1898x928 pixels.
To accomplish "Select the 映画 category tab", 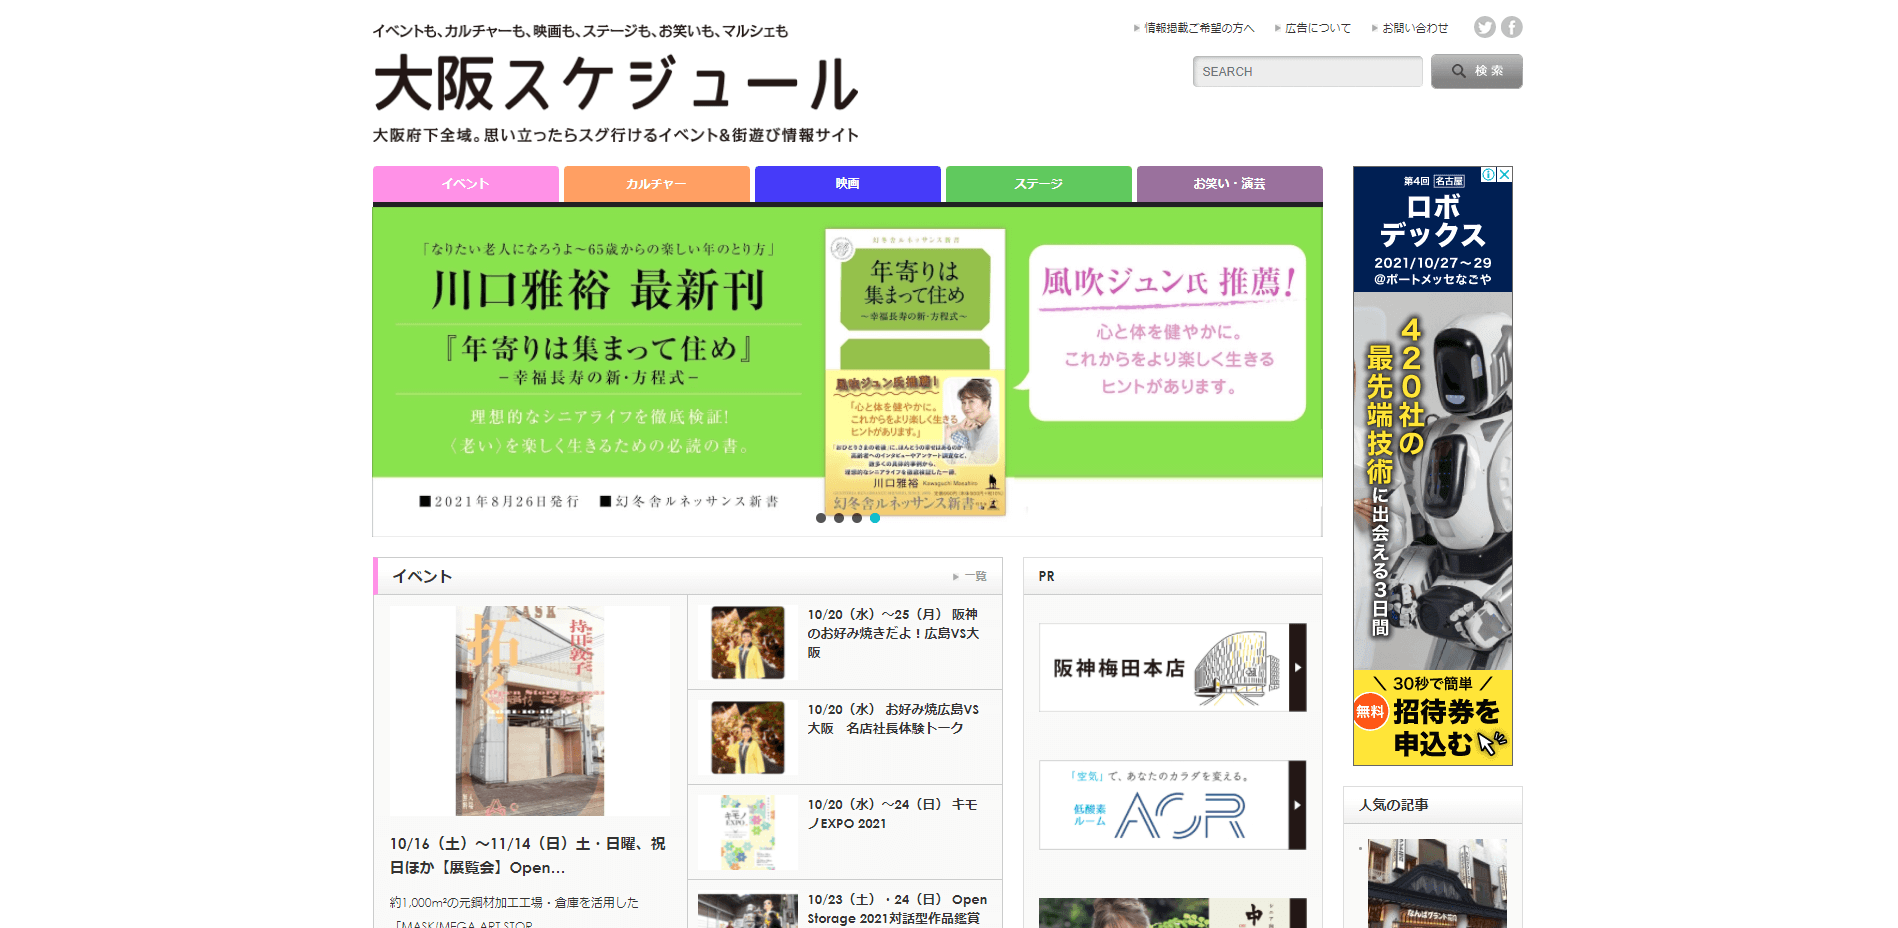I will pyautogui.click(x=848, y=184).
